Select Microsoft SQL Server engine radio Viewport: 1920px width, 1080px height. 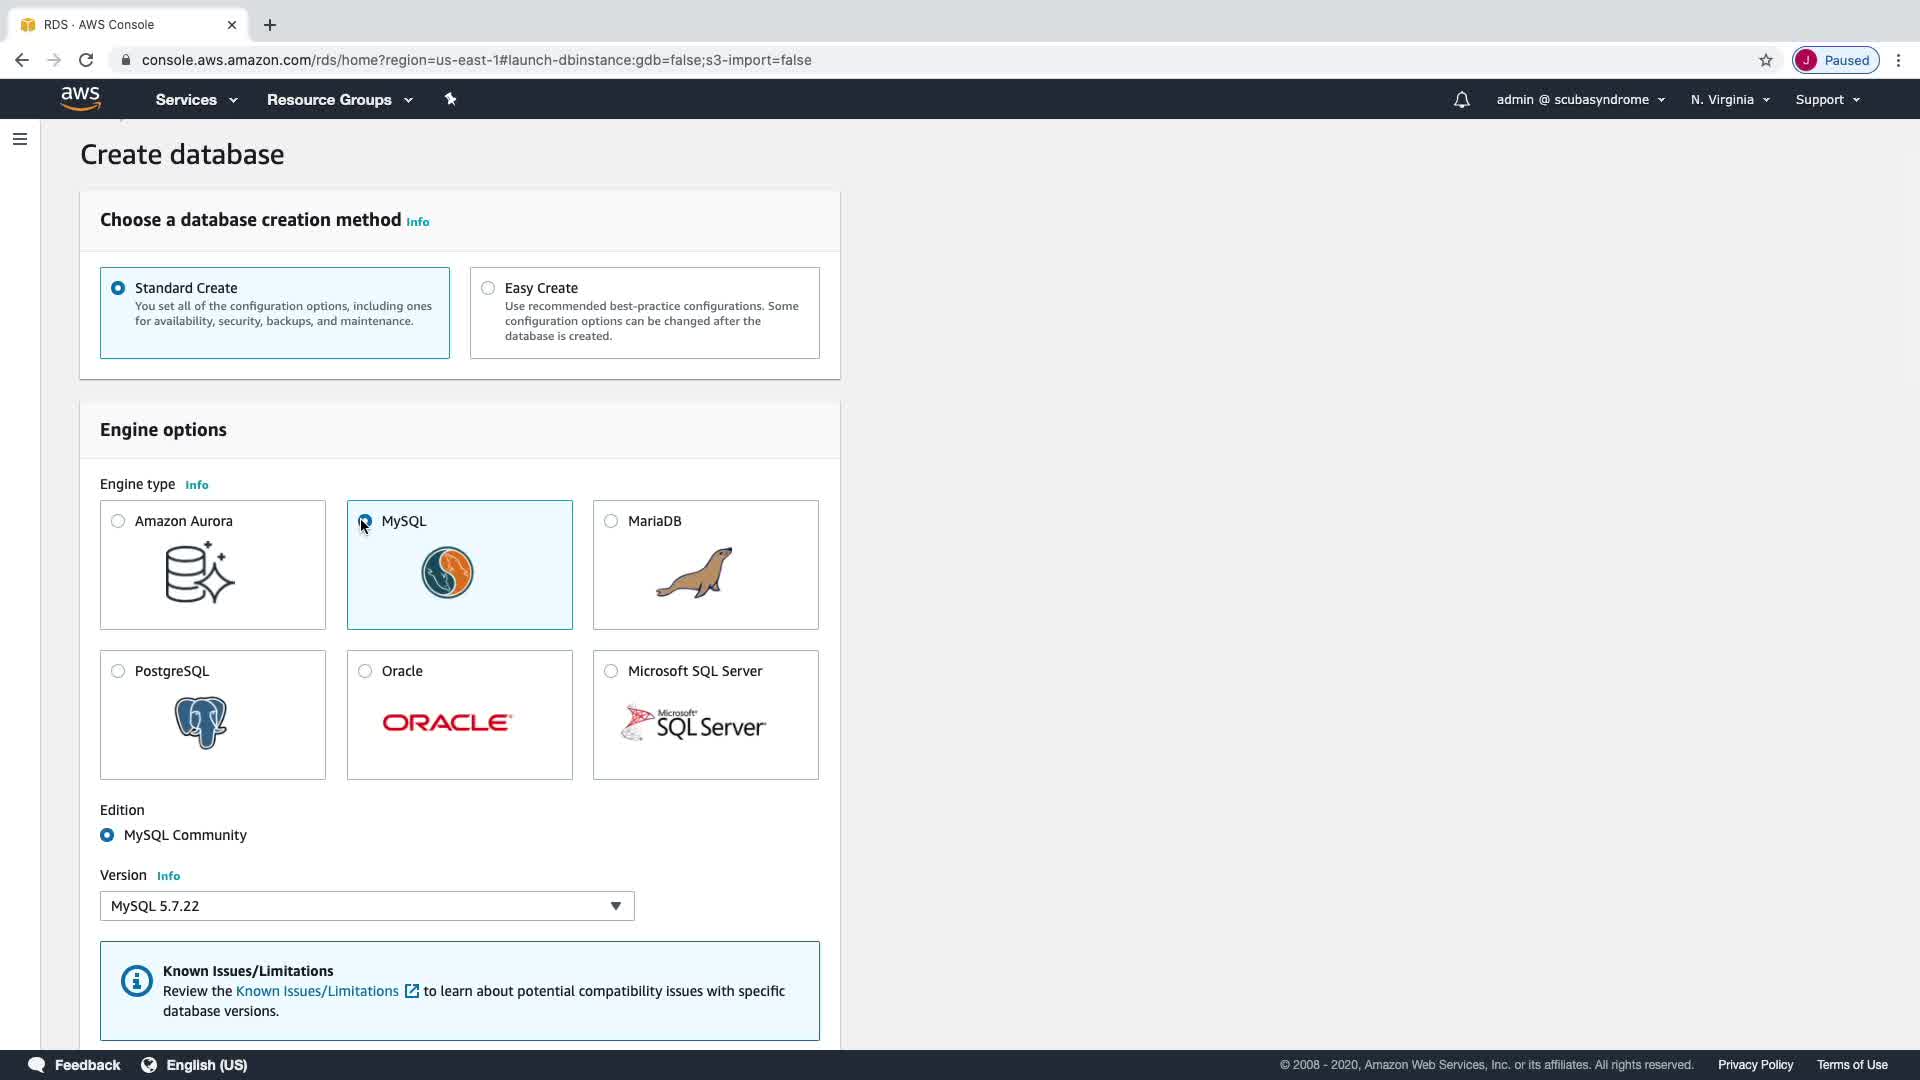pos(611,671)
